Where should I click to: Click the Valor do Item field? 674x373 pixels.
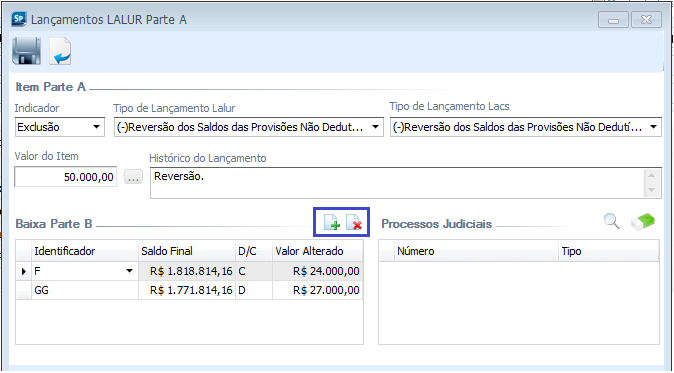(x=65, y=177)
